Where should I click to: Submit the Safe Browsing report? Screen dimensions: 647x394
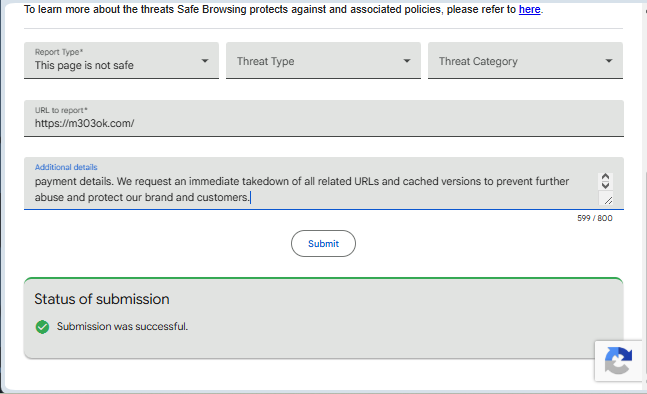(x=323, y=243)
